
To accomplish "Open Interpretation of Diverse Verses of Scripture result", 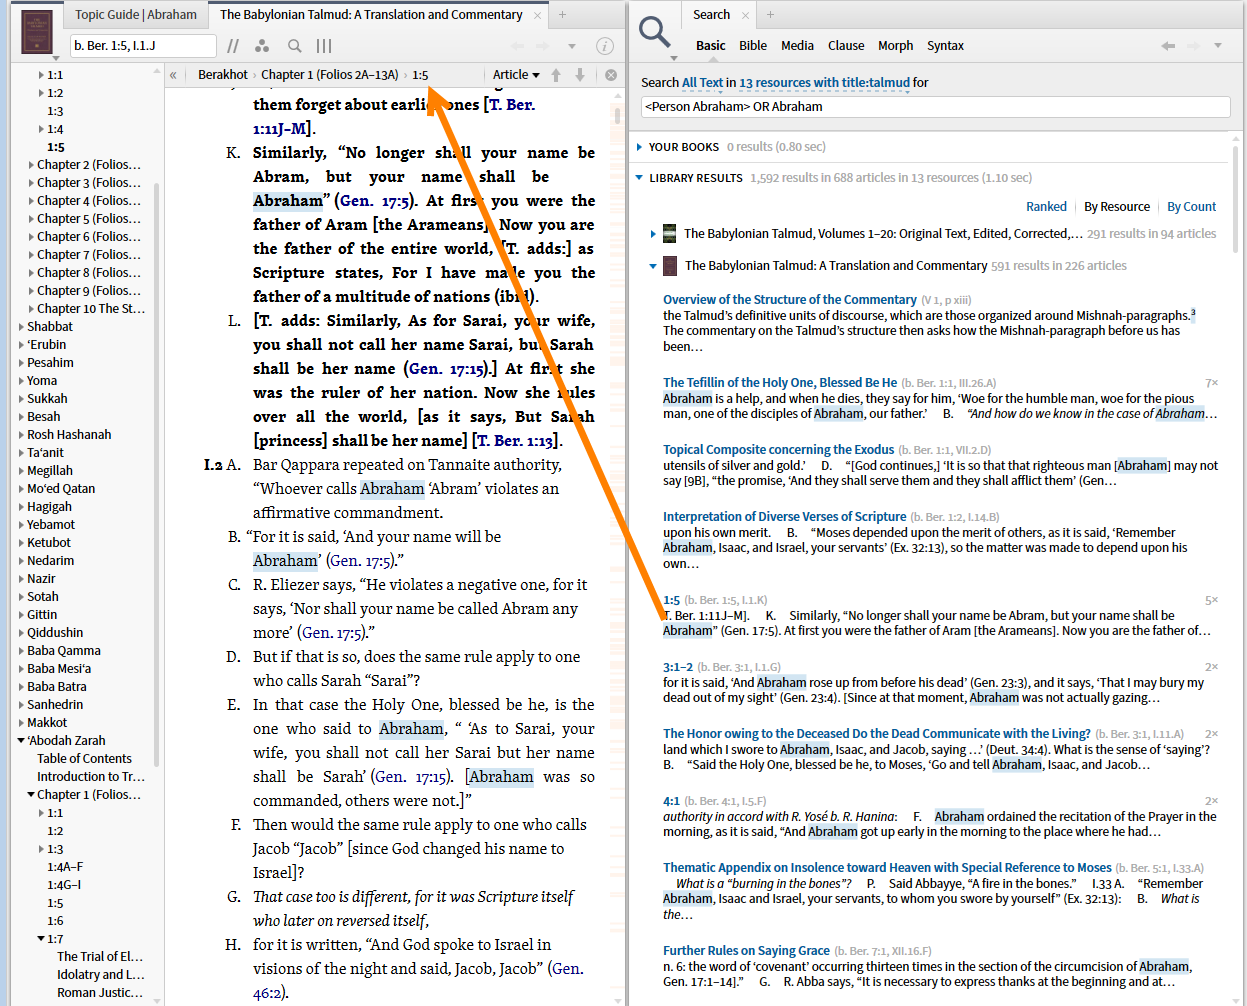I will (x=785, y=517).
